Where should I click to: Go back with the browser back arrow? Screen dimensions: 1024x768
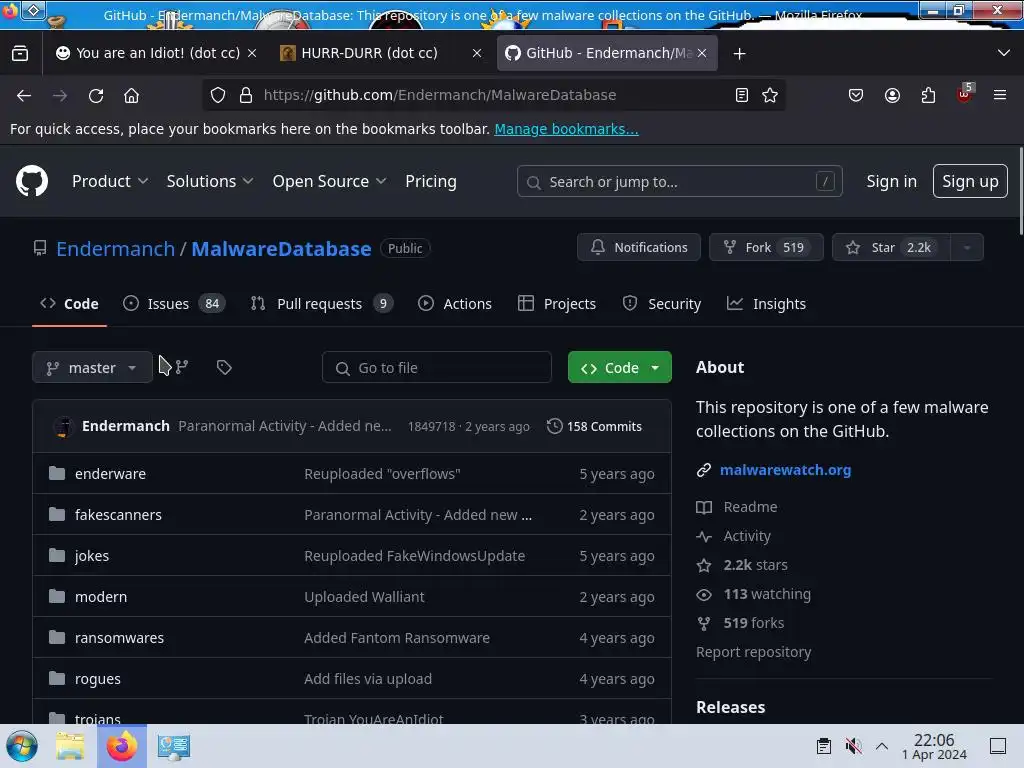pyautogui.click(x=24, y=95)
